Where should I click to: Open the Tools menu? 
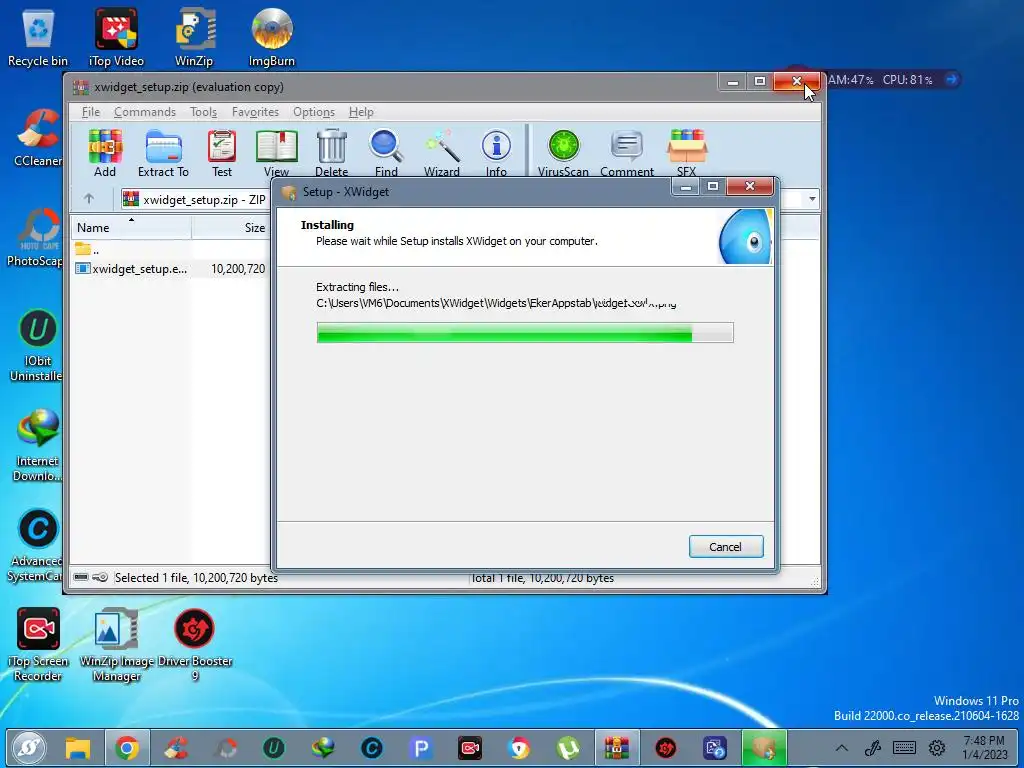(x=203, y=112)
